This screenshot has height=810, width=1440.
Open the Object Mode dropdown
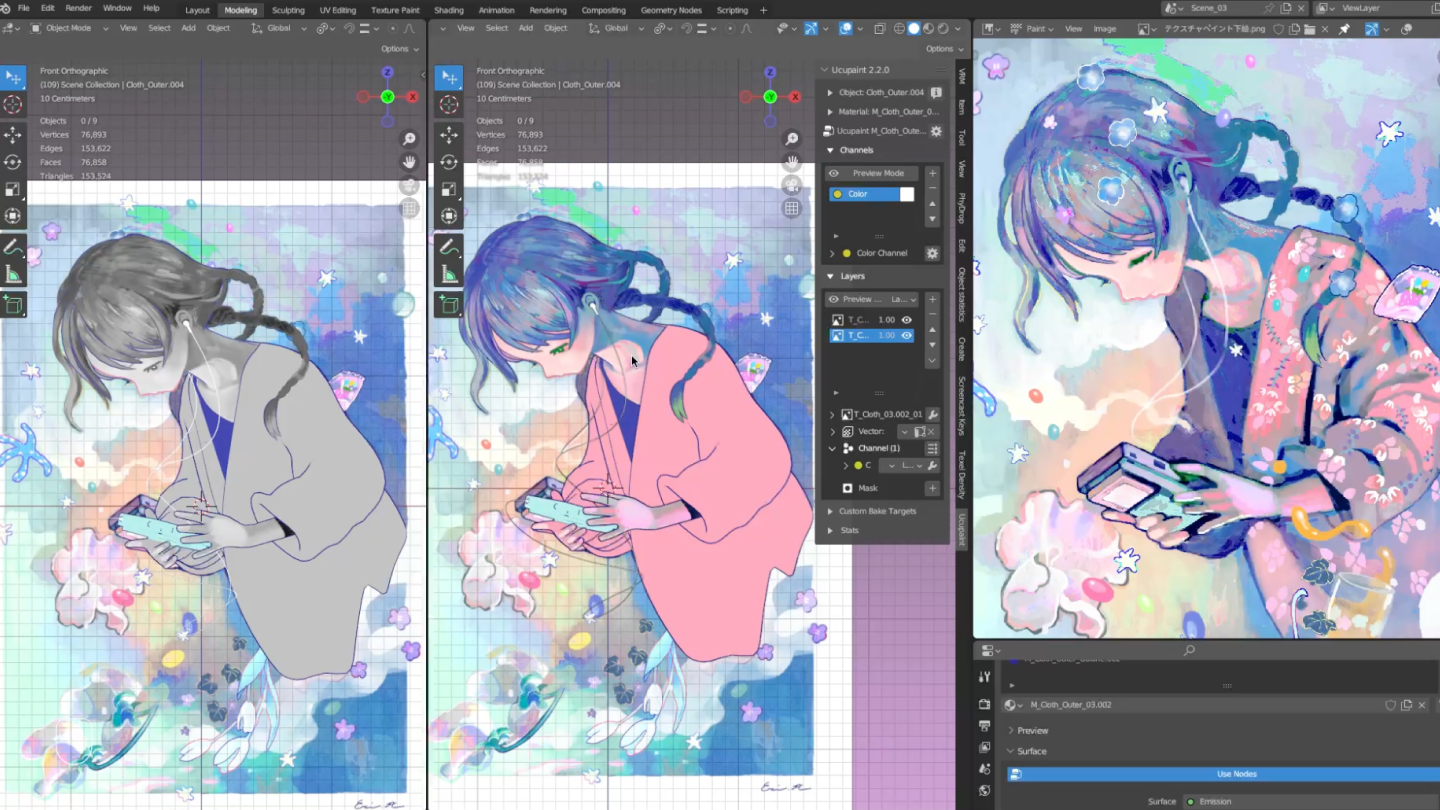68,29
